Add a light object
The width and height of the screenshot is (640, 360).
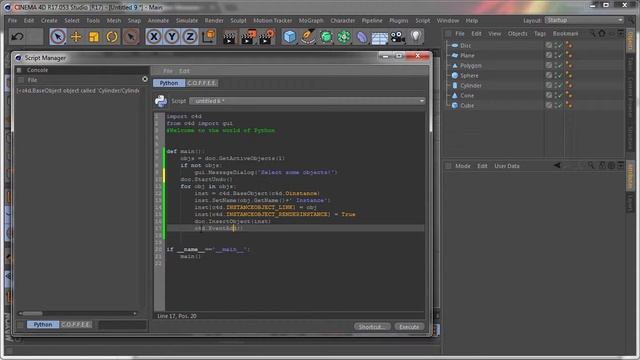(x=416, y=36)
